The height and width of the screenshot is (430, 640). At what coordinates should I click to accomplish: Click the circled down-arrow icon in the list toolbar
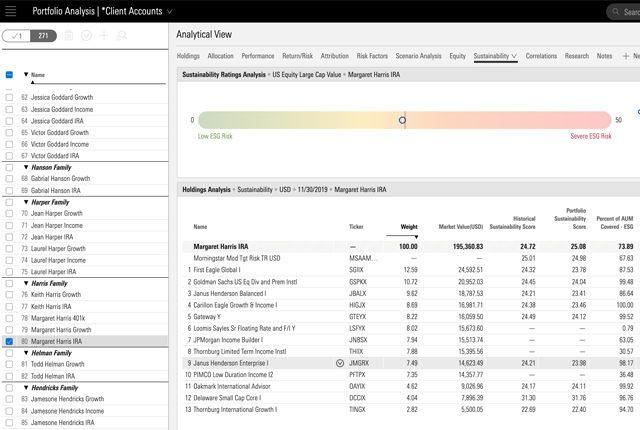[x=87, y=36]
